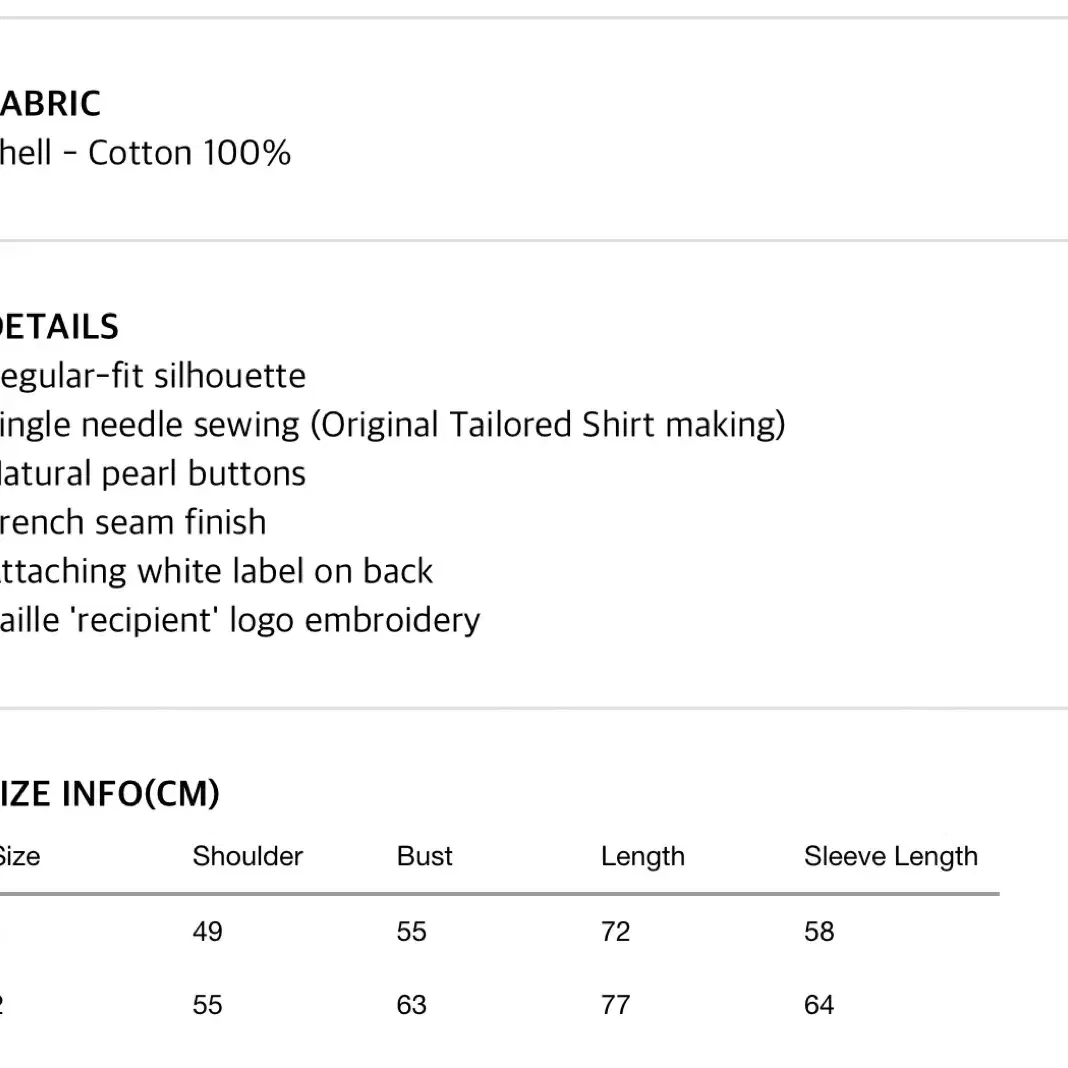Select the shoulder value 49
Screen dimensions: 1068x1068
click(207, 932)
